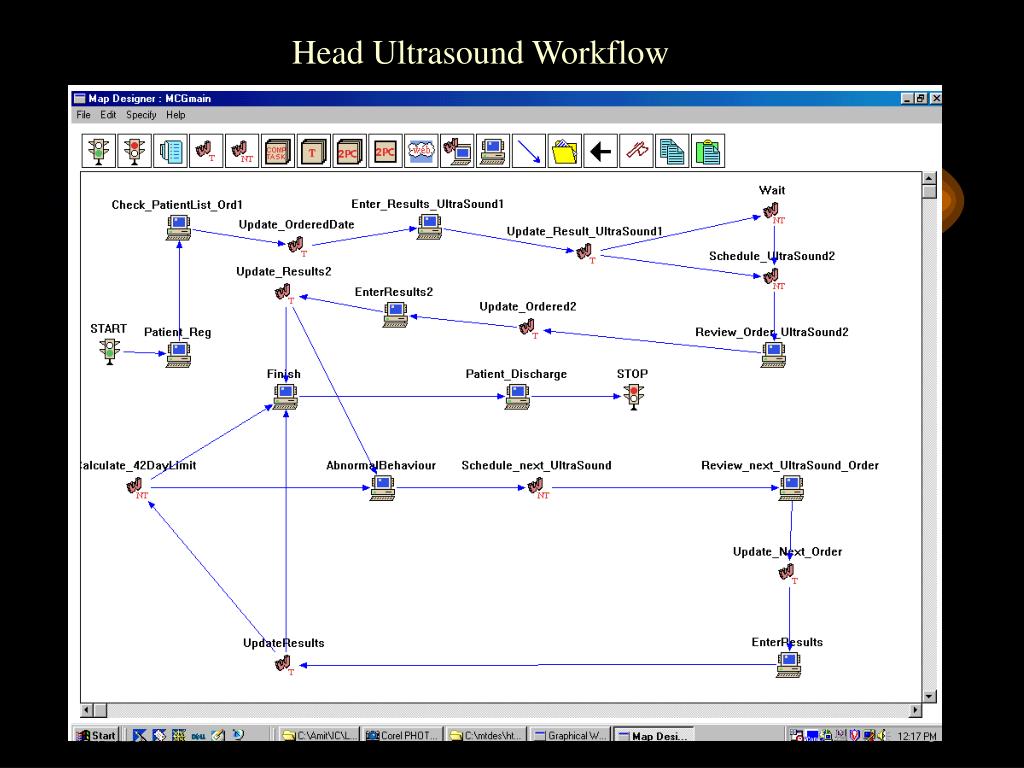Select the flat 2PC tool
This screenshot has height=768, width=1024.
385,151
